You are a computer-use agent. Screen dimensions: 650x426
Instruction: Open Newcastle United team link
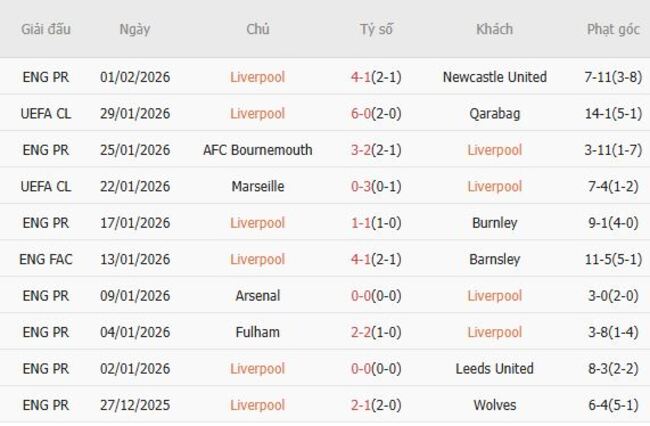coord(494,77)
